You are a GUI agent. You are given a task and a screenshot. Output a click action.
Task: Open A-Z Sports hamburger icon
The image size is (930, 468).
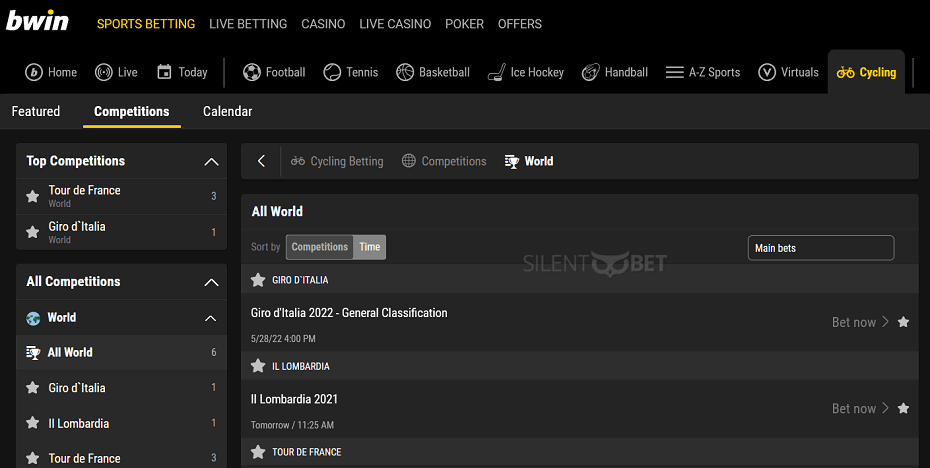click(x=674, y=72)
